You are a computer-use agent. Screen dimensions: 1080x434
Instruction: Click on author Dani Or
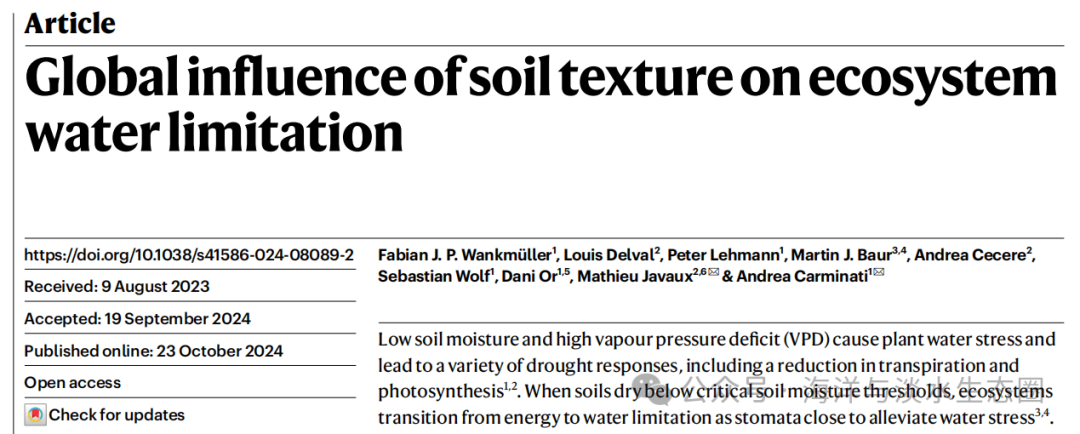pos(534,277)
